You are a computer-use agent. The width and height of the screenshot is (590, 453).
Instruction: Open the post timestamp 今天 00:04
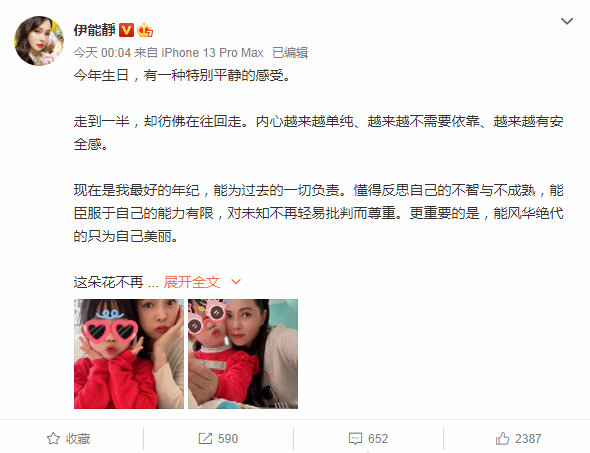pos(102,53)
